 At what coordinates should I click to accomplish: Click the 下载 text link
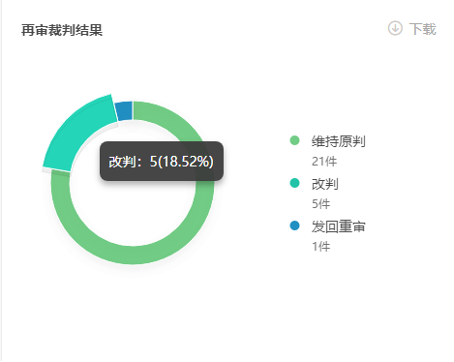click(423, 29)
